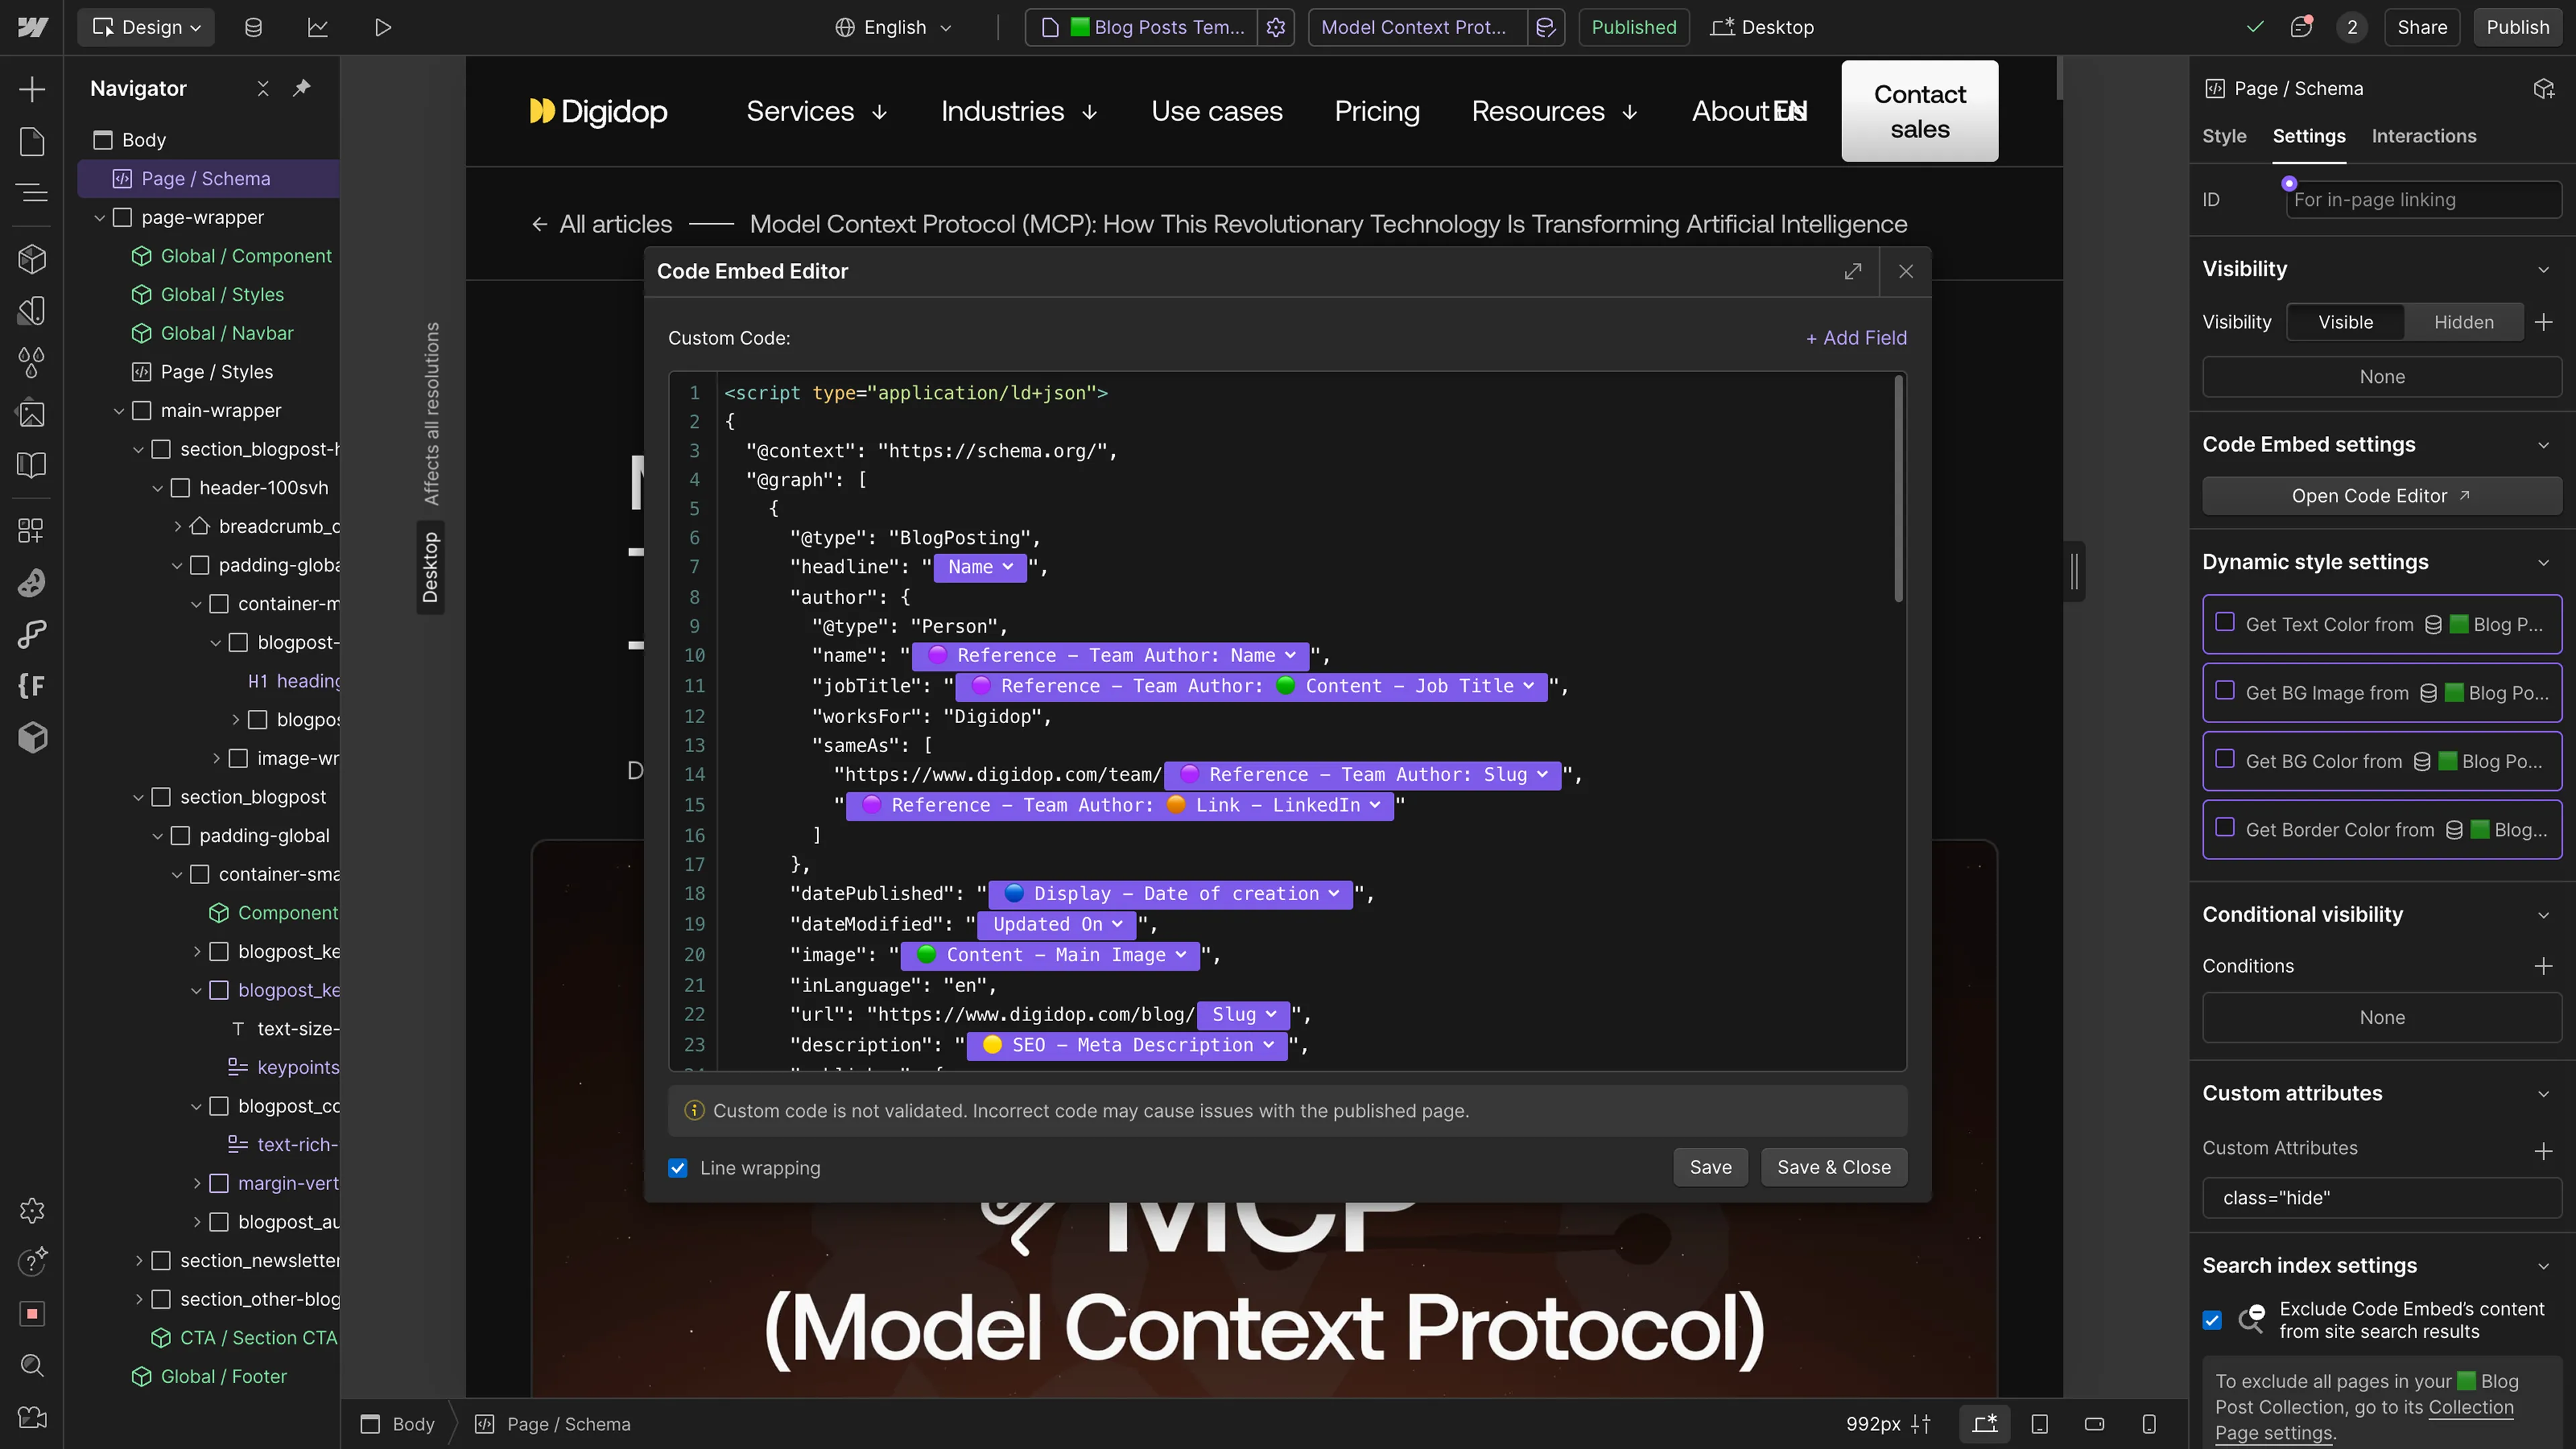
Task: Open the Settings gear in left sidebar
Action: tap(32, 1210)
